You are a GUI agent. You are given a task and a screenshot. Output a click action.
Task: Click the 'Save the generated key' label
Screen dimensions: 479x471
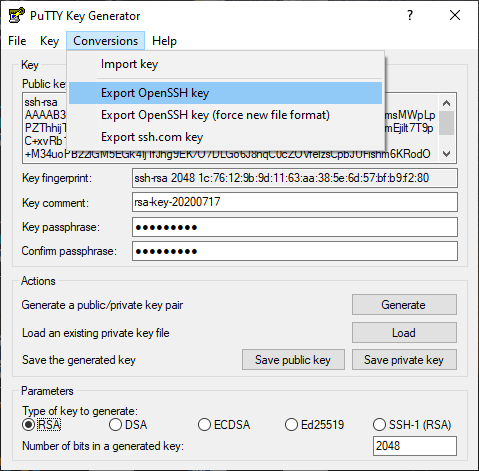pyautogui.click(x=79, y=360)
